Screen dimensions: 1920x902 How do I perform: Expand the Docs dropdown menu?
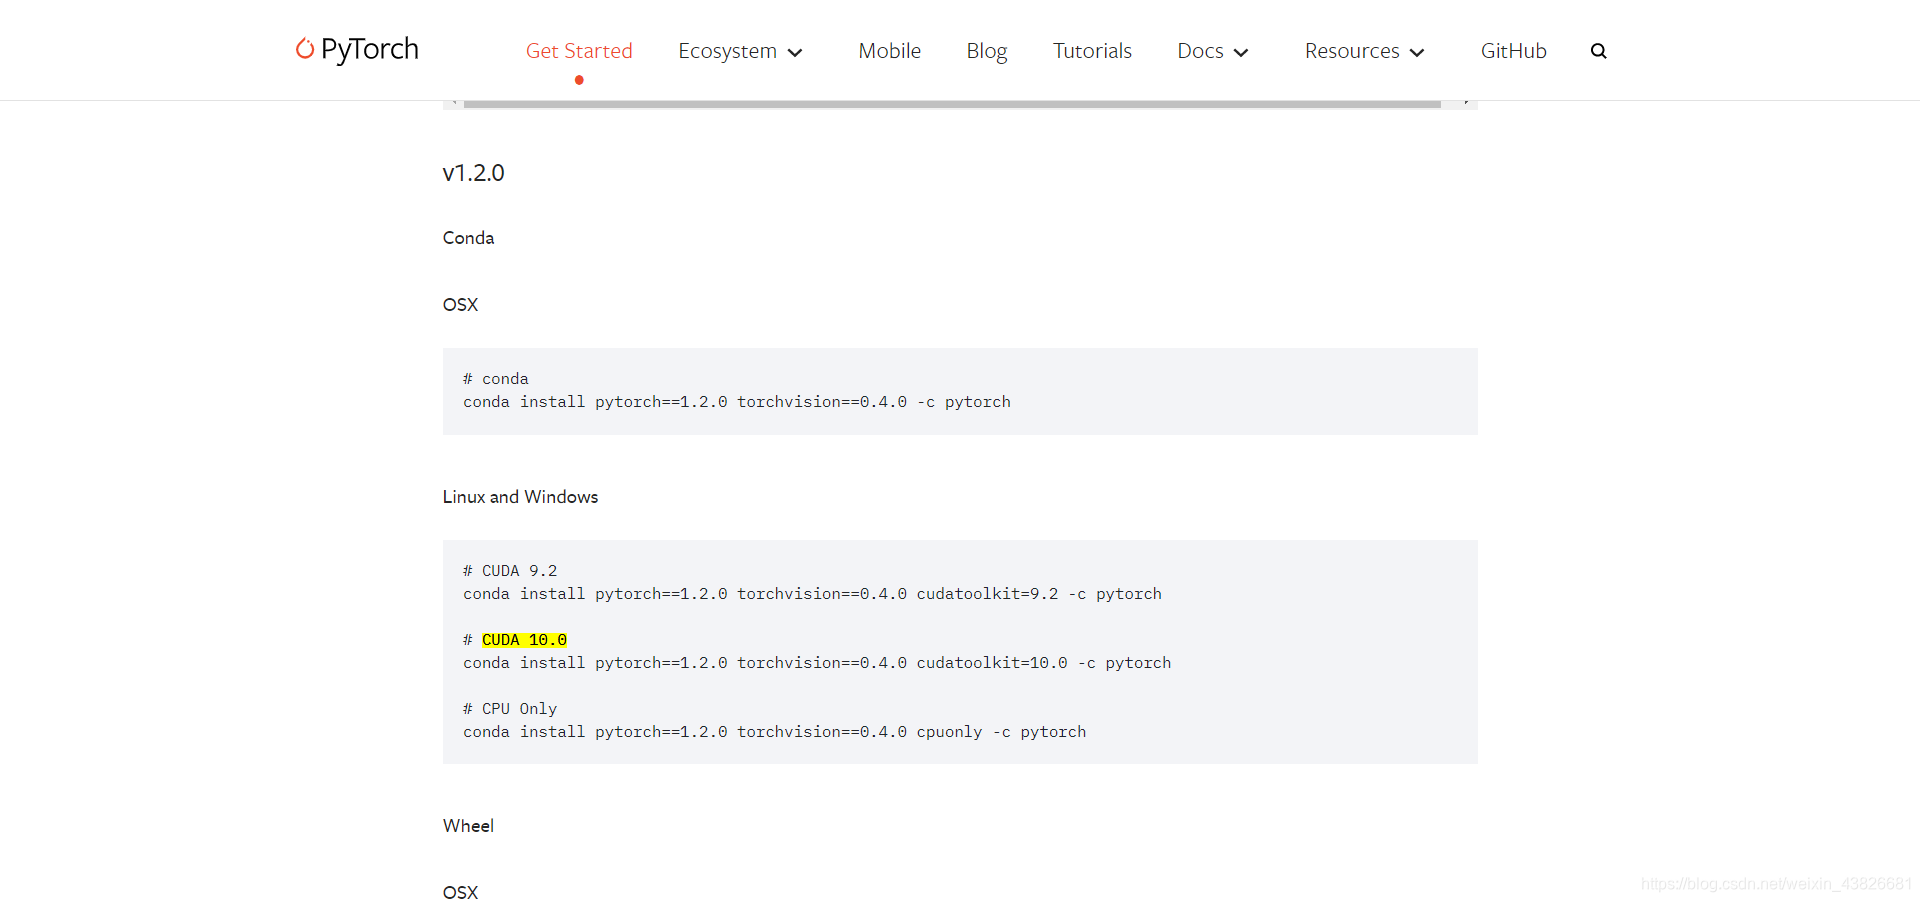1212,51
